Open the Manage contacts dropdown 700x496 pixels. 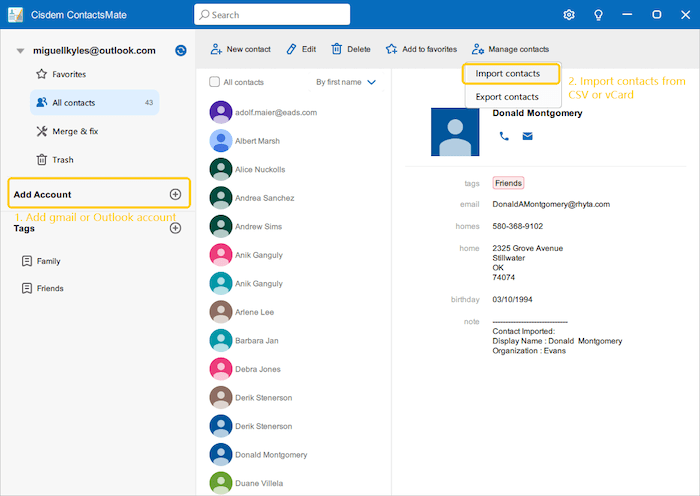coord(510,49)
